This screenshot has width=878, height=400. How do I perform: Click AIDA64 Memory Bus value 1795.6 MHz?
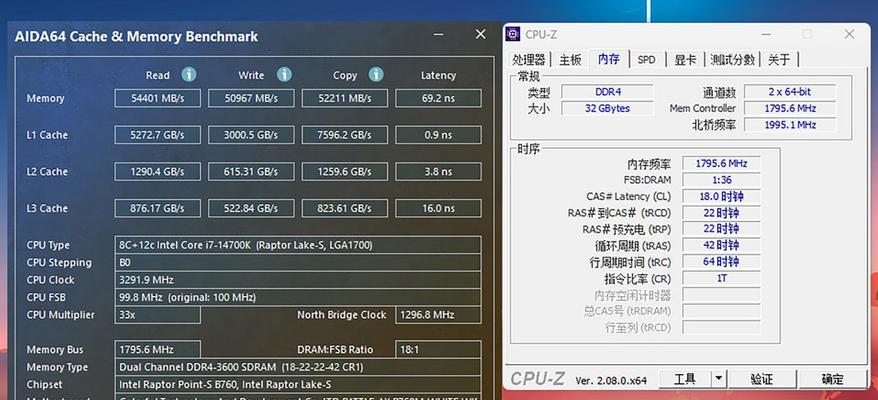click(157, 350)
